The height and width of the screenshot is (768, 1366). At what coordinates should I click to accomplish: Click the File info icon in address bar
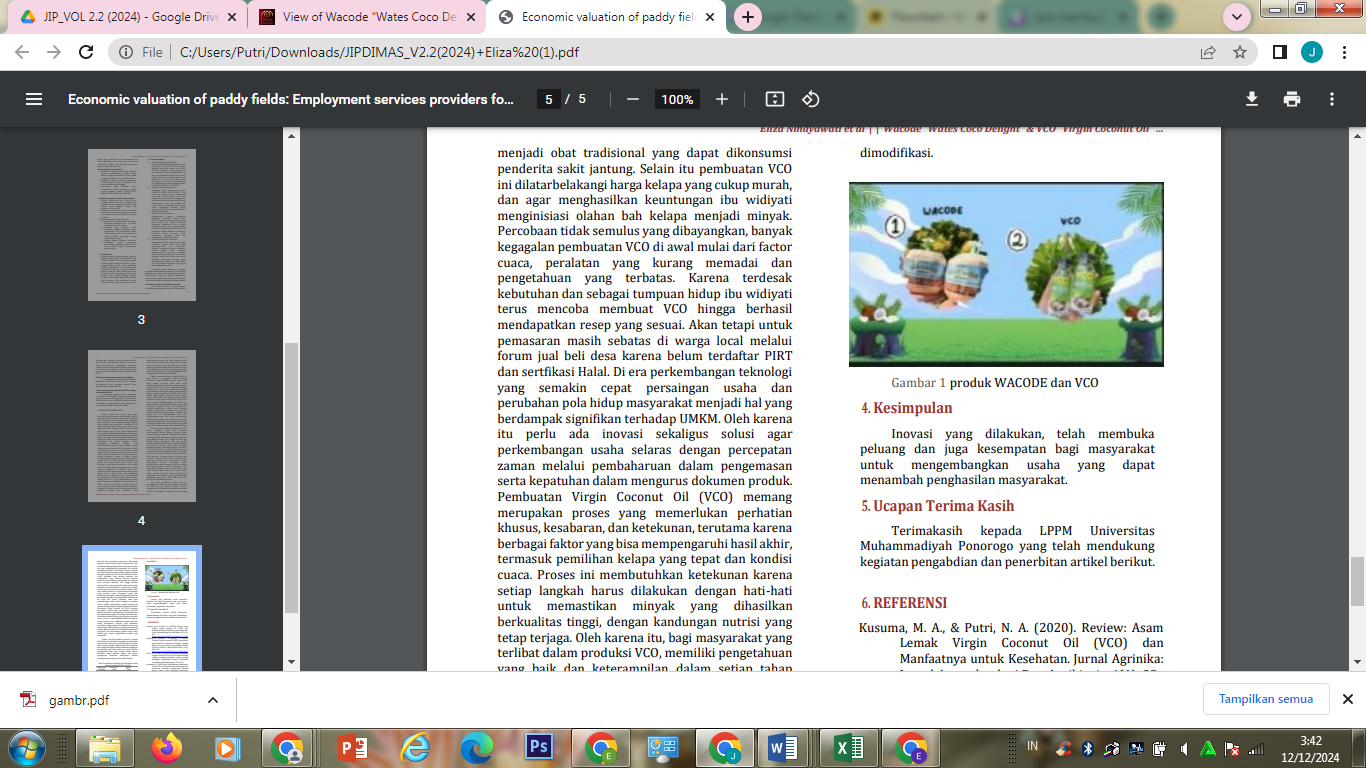pyautogui.click(x=125, y=52)
